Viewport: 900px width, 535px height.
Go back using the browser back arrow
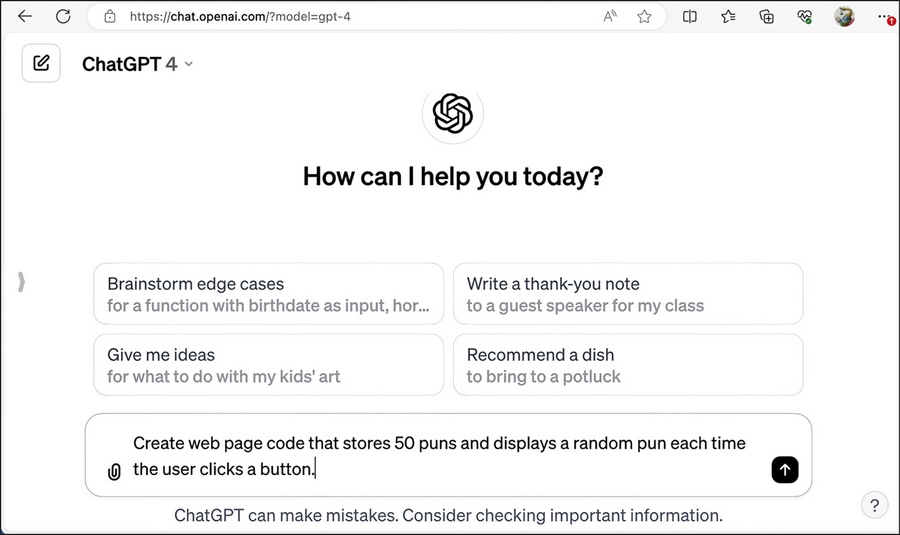coord(25,16)
